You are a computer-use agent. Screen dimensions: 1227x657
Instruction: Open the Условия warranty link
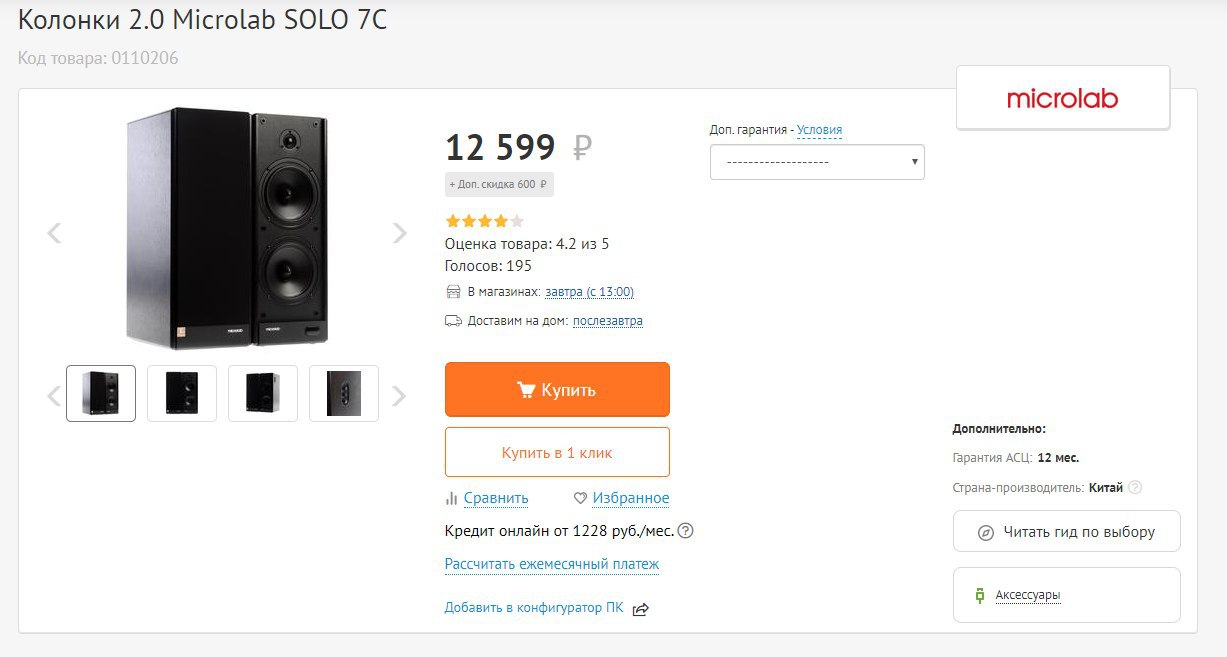coord(820,130)
